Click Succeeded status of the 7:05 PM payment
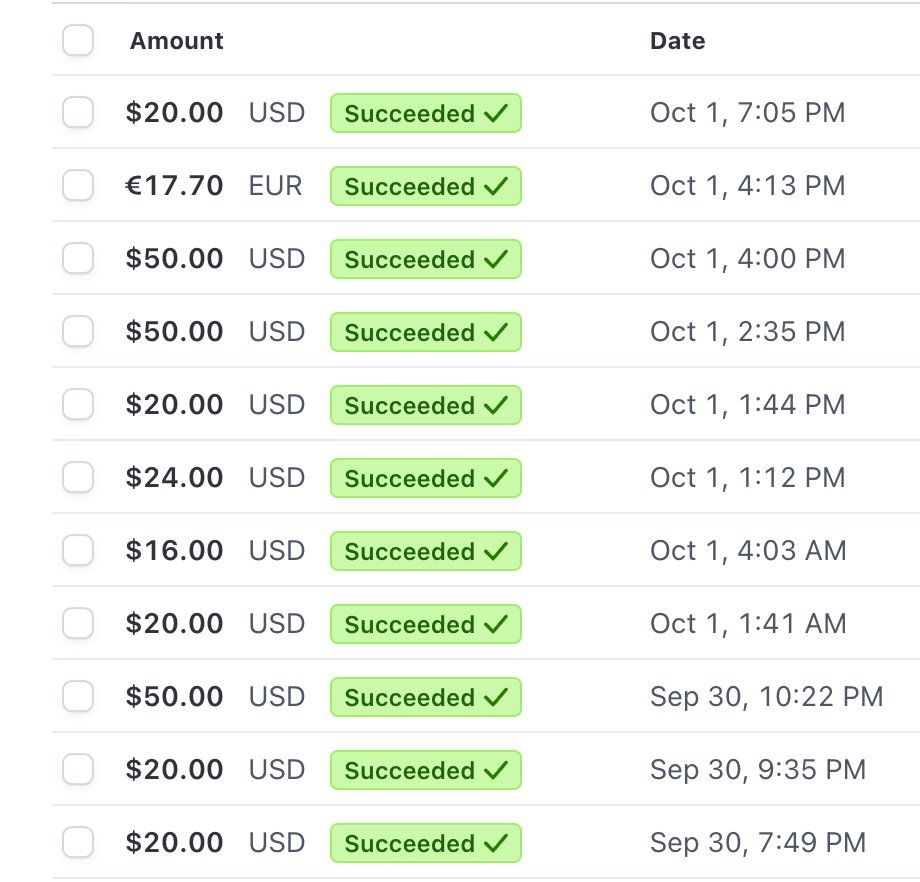920x882 pixels. coord(426,113)
